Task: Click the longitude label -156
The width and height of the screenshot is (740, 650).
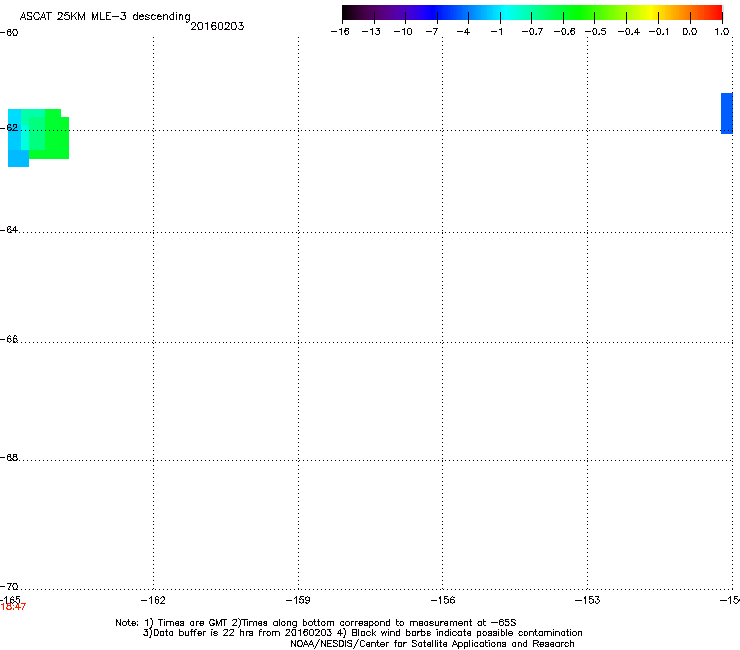Action: click(x=443, y=600)
